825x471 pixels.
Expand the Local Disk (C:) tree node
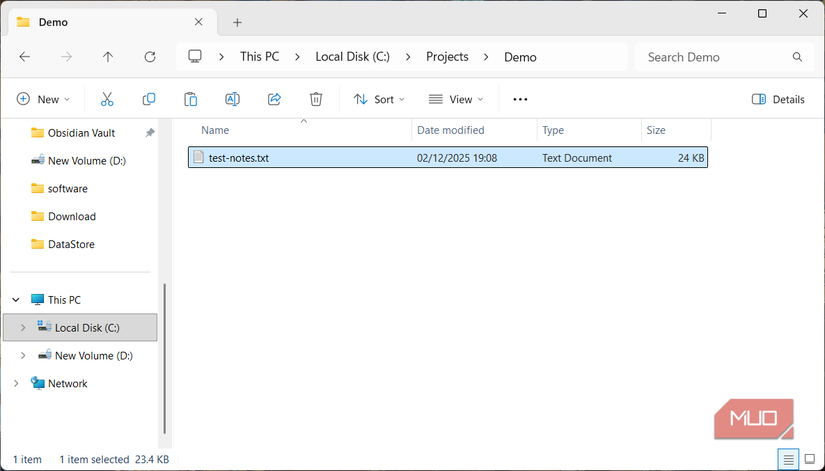[23, 327]
